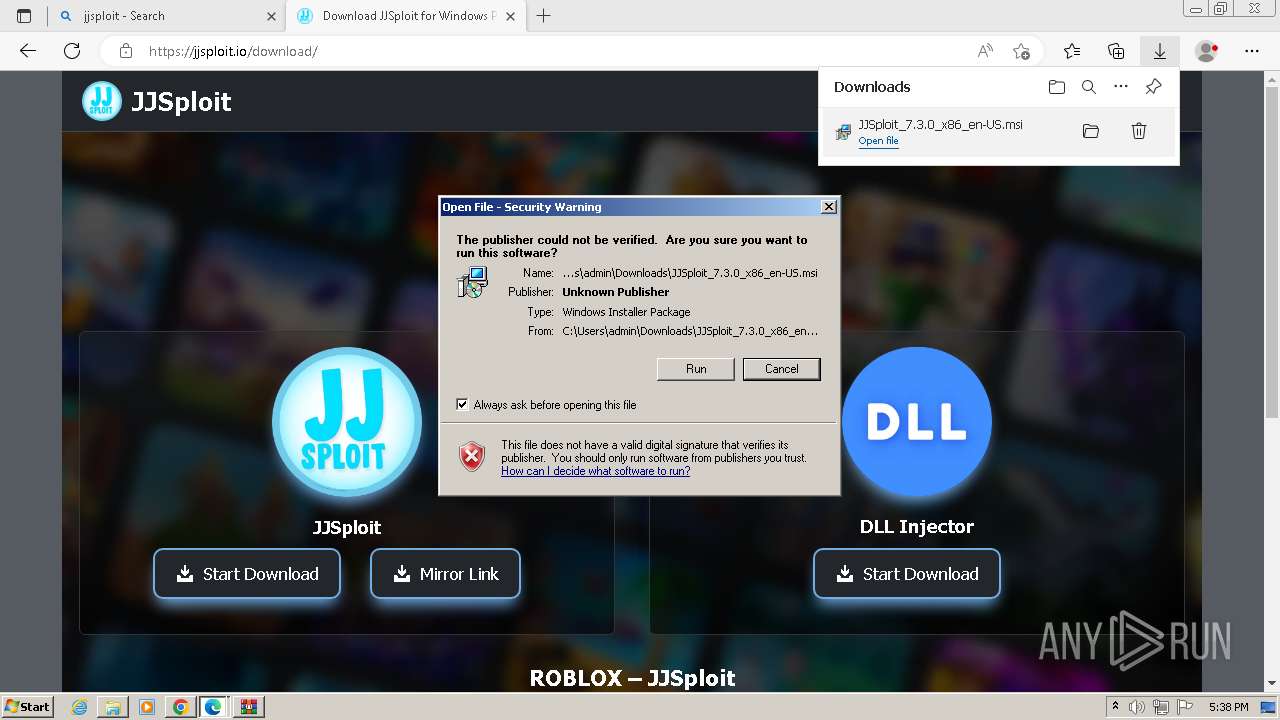Image resolution: width=1280 pixels, height=720 pixels.
Task: Click the taskbar clock 5:38 PM
Action: [1228, 707]
